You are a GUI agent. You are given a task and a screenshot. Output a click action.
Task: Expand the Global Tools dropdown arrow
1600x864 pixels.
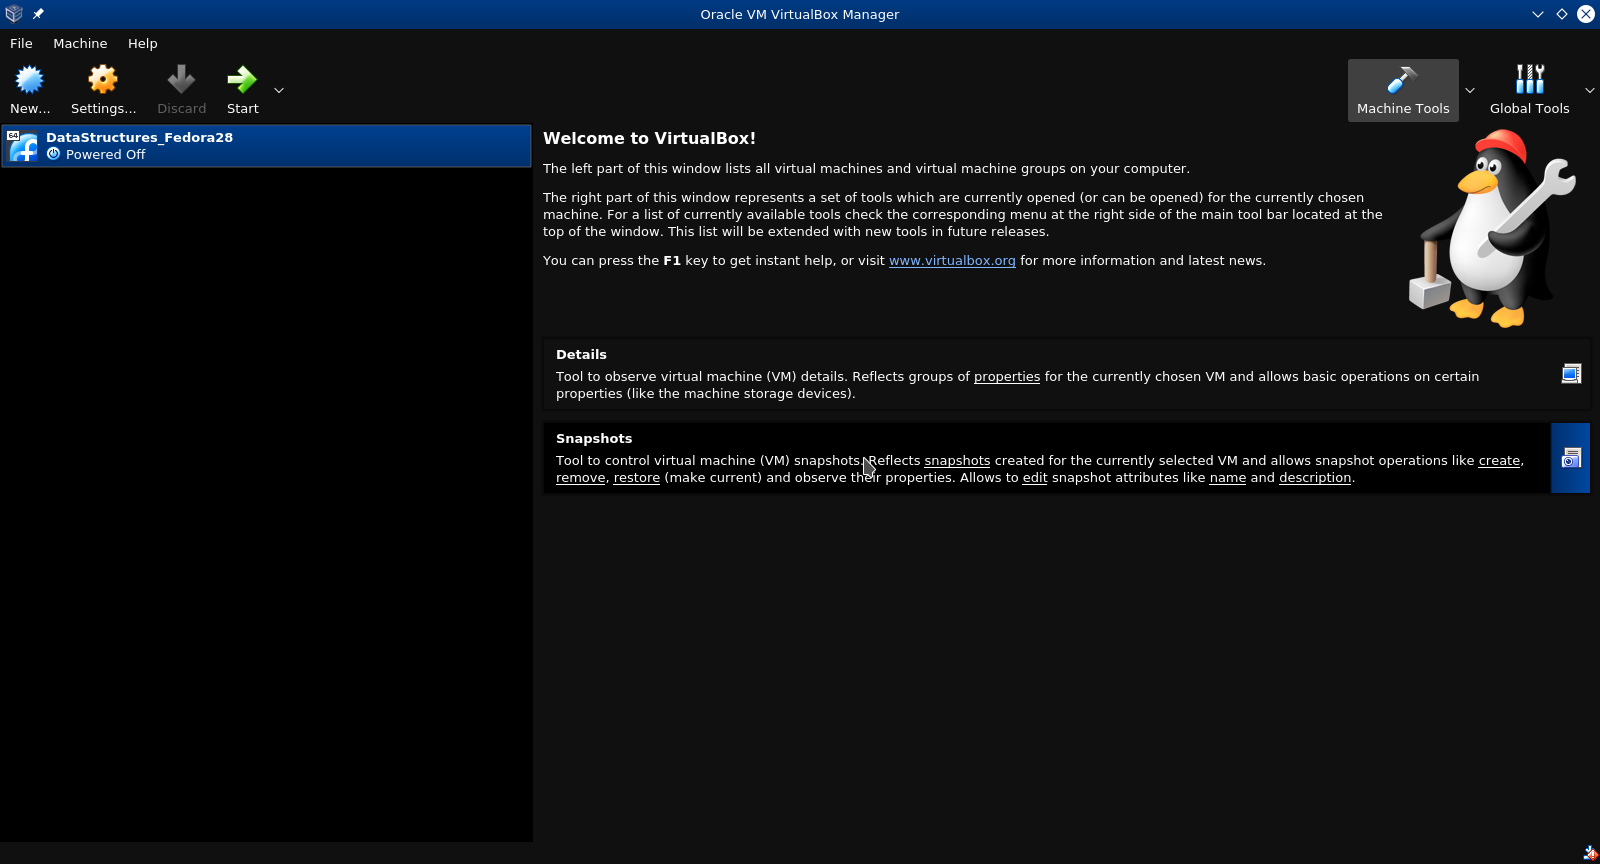click(1590, 91)
